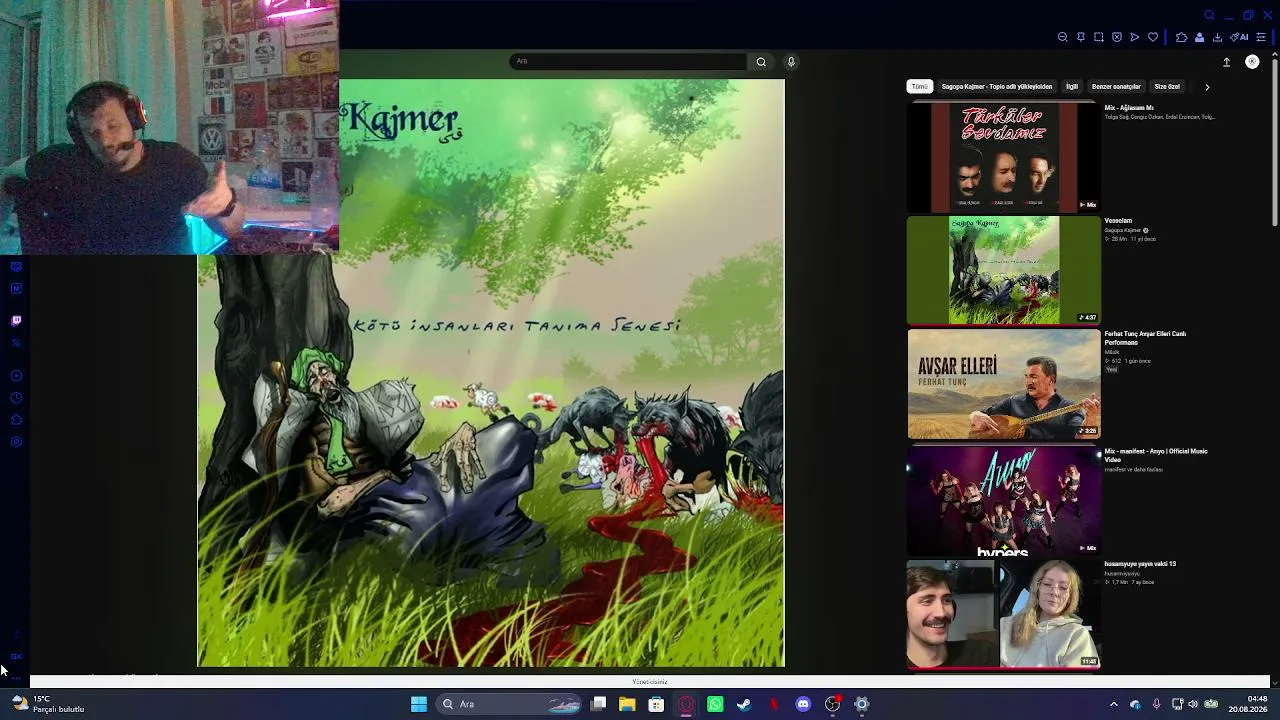
Task: Open the AI assistant button in toolbar
Action: tap(1240, 37)
